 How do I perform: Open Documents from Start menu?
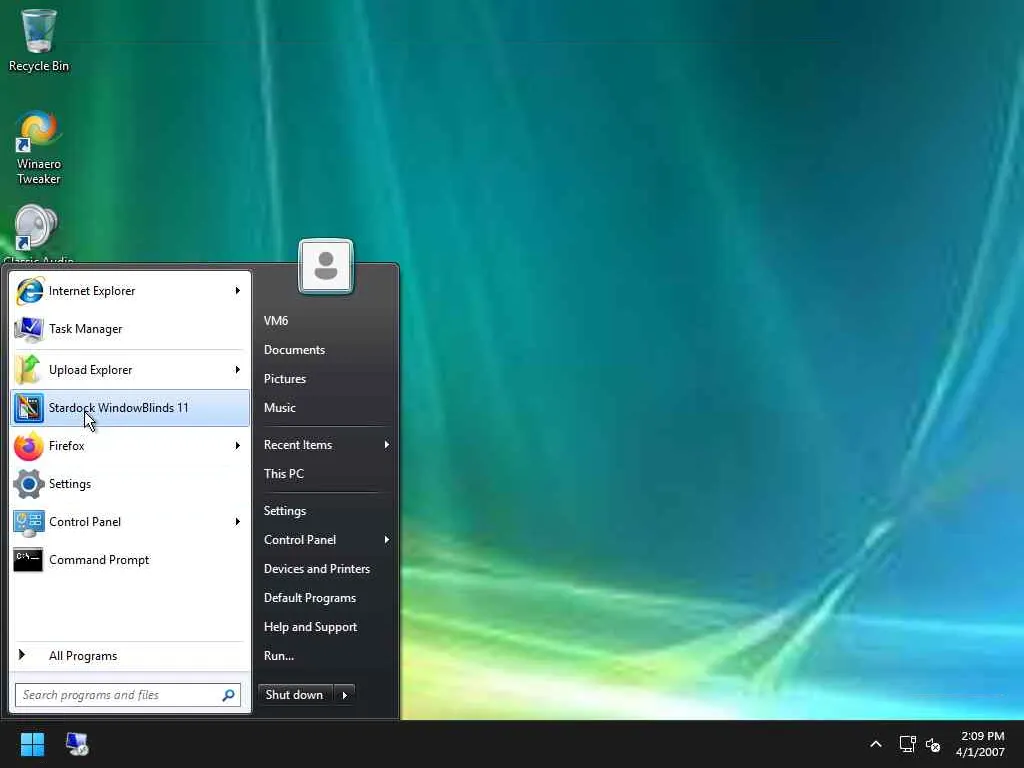tap(295, 350)
